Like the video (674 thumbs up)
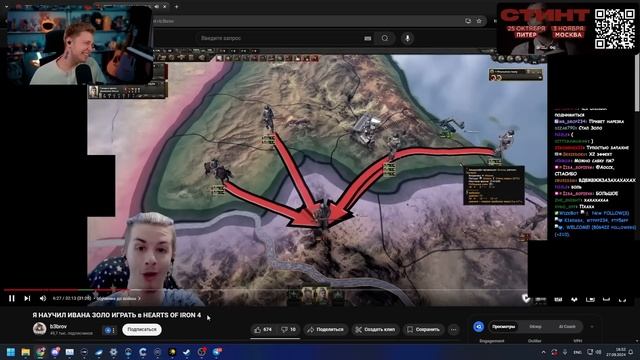 263,329
